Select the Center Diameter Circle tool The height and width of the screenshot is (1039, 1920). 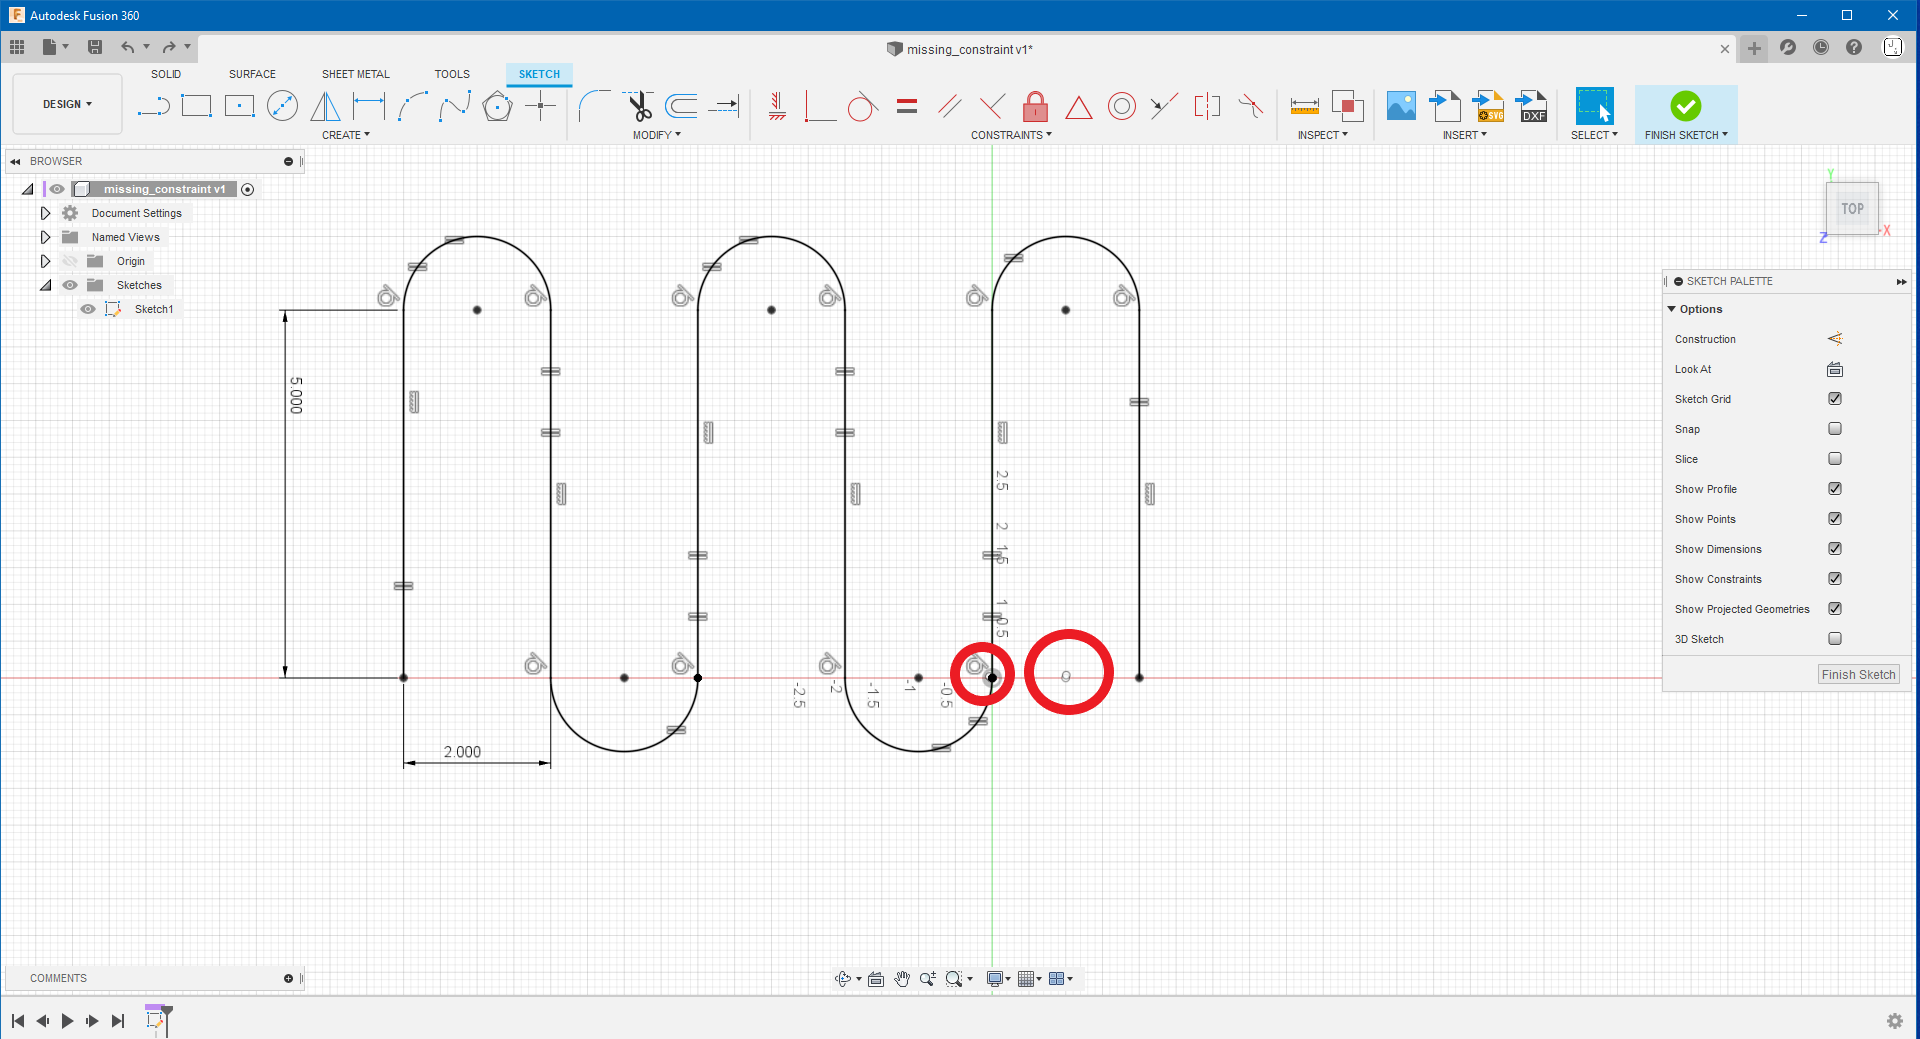283,106
